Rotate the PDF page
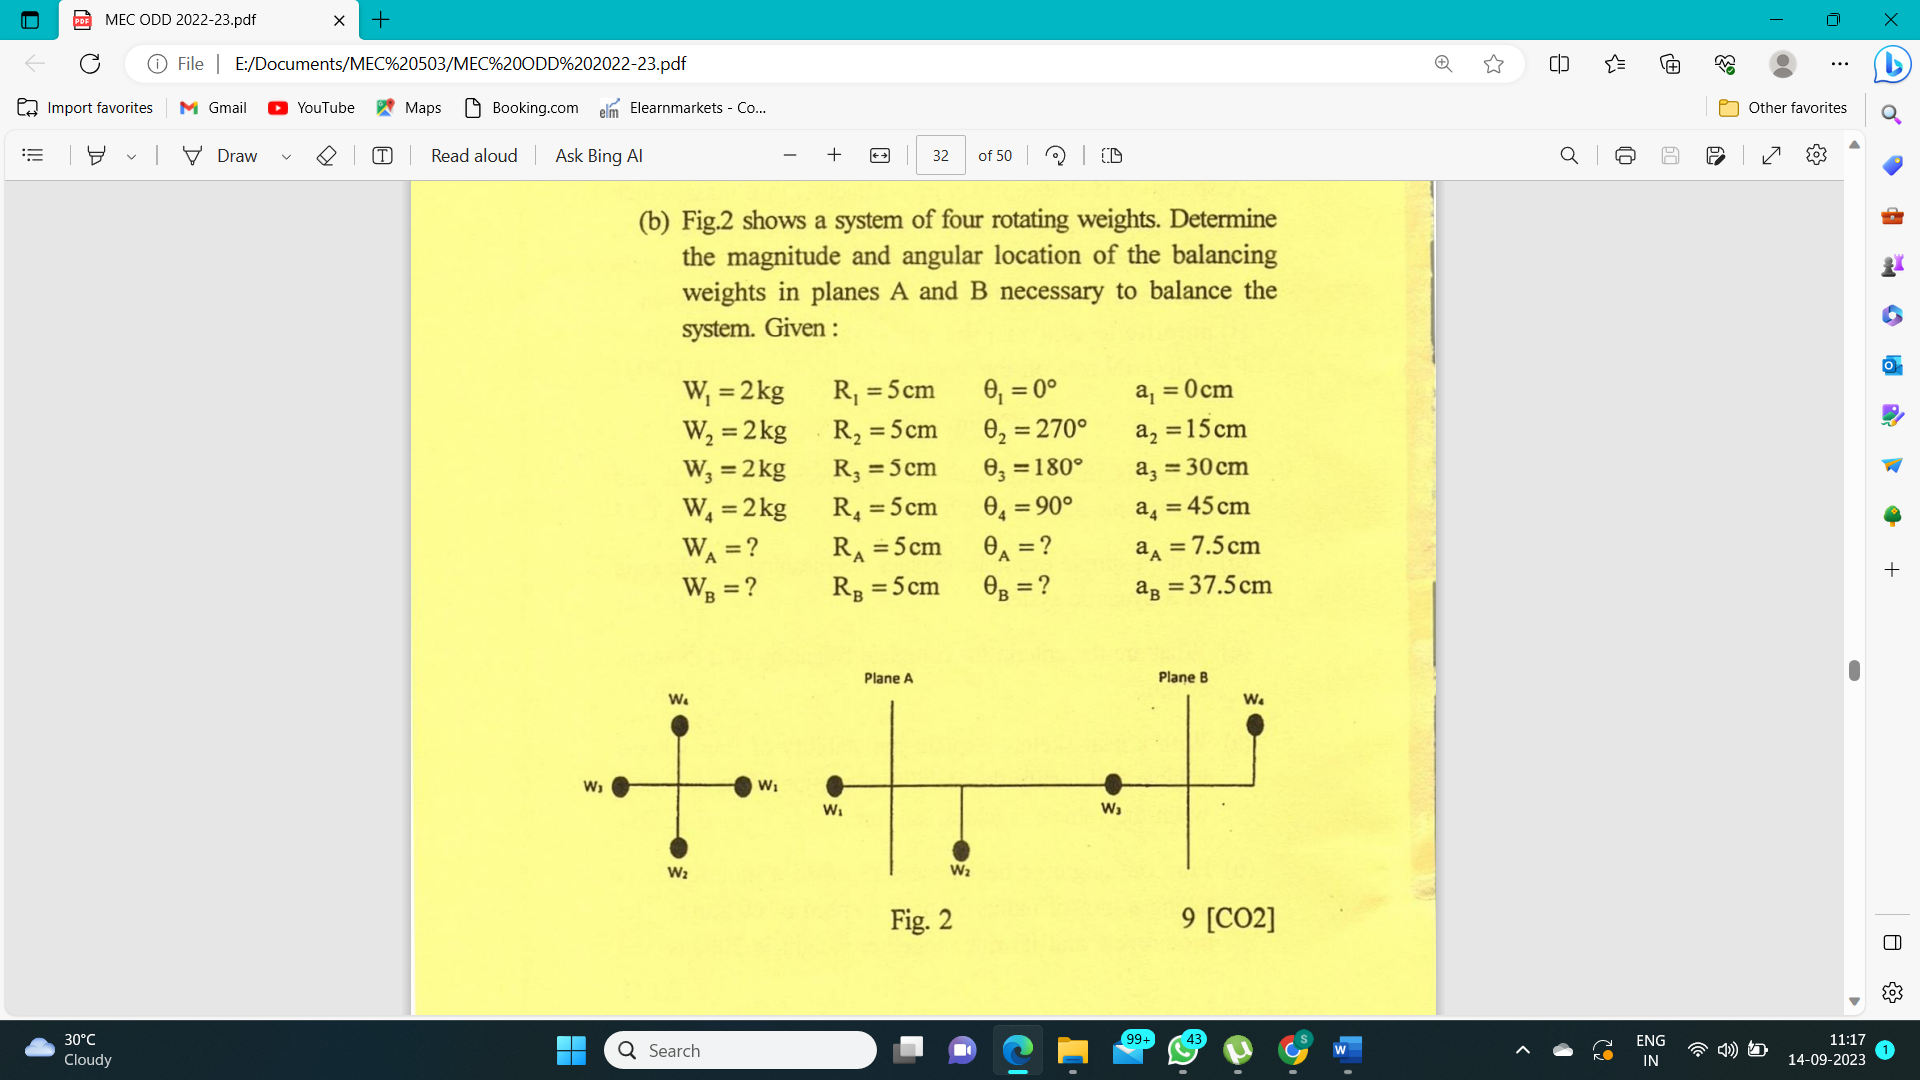 [1056, 155]
